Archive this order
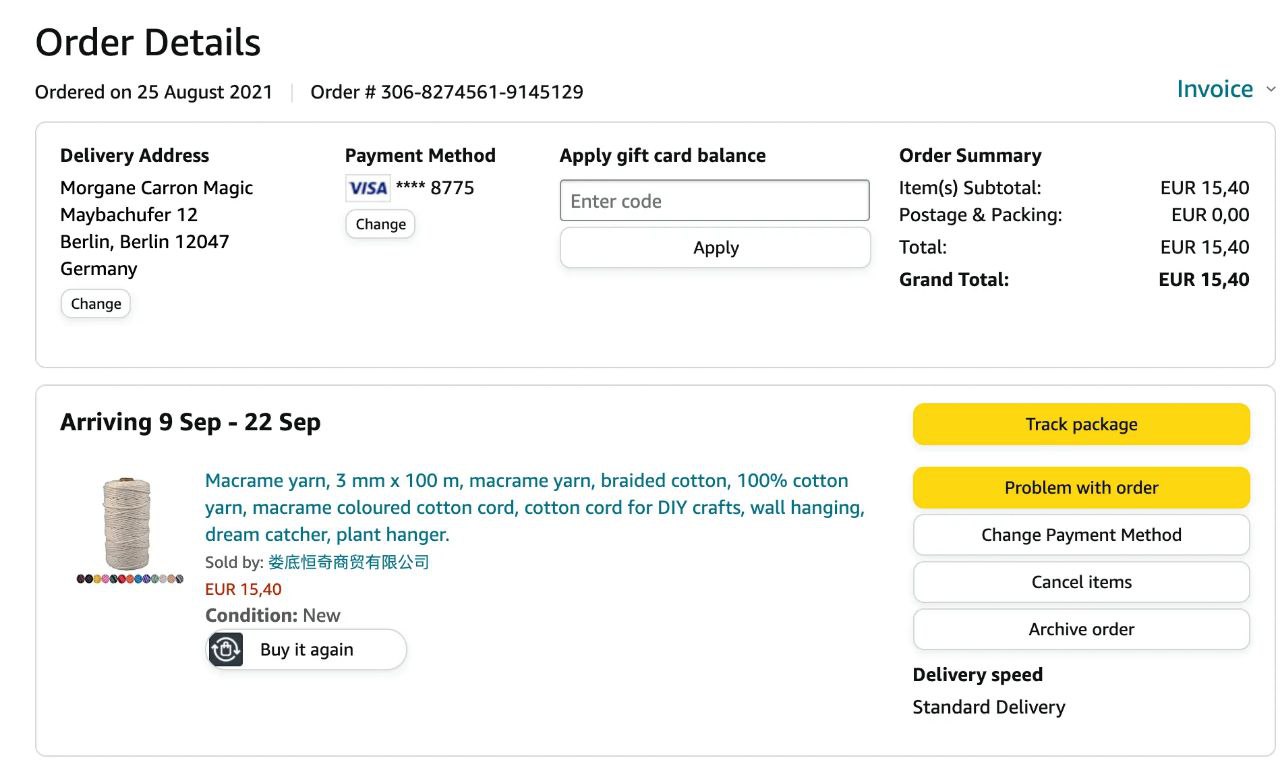 (x=1081, y=629)
